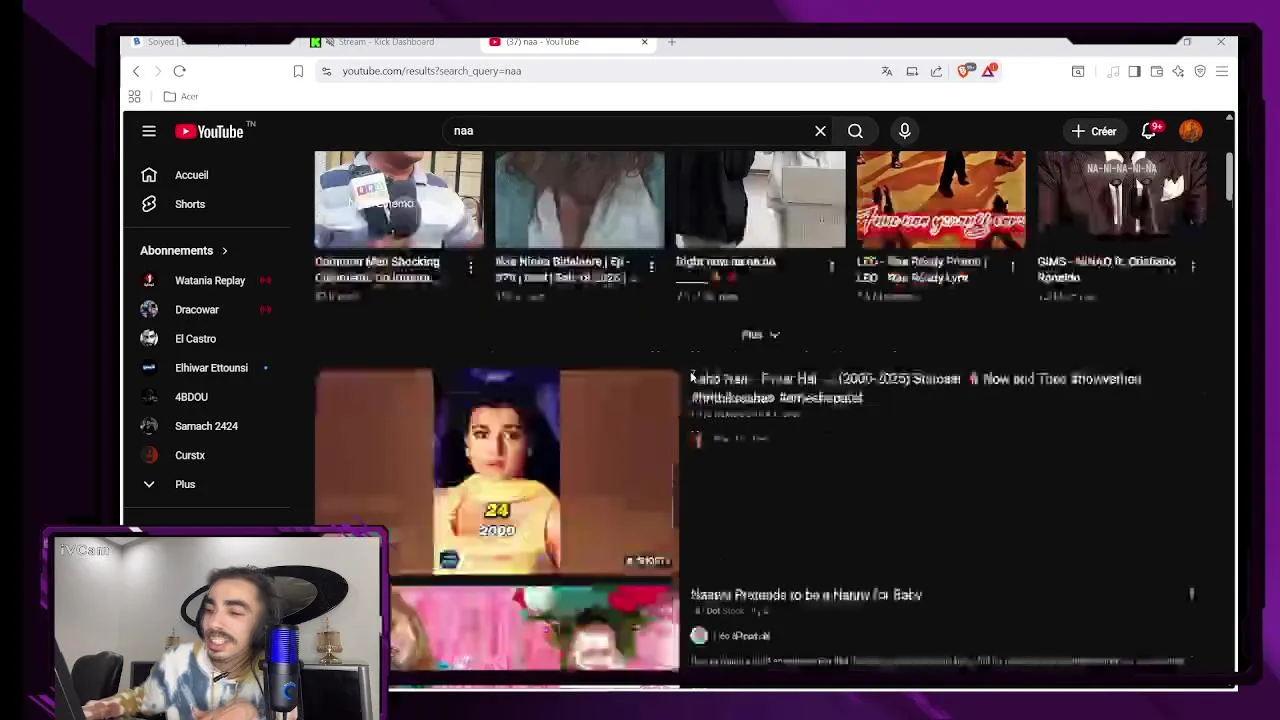Open the thumbnail showing 24 and 2000

tap(497, 471)
